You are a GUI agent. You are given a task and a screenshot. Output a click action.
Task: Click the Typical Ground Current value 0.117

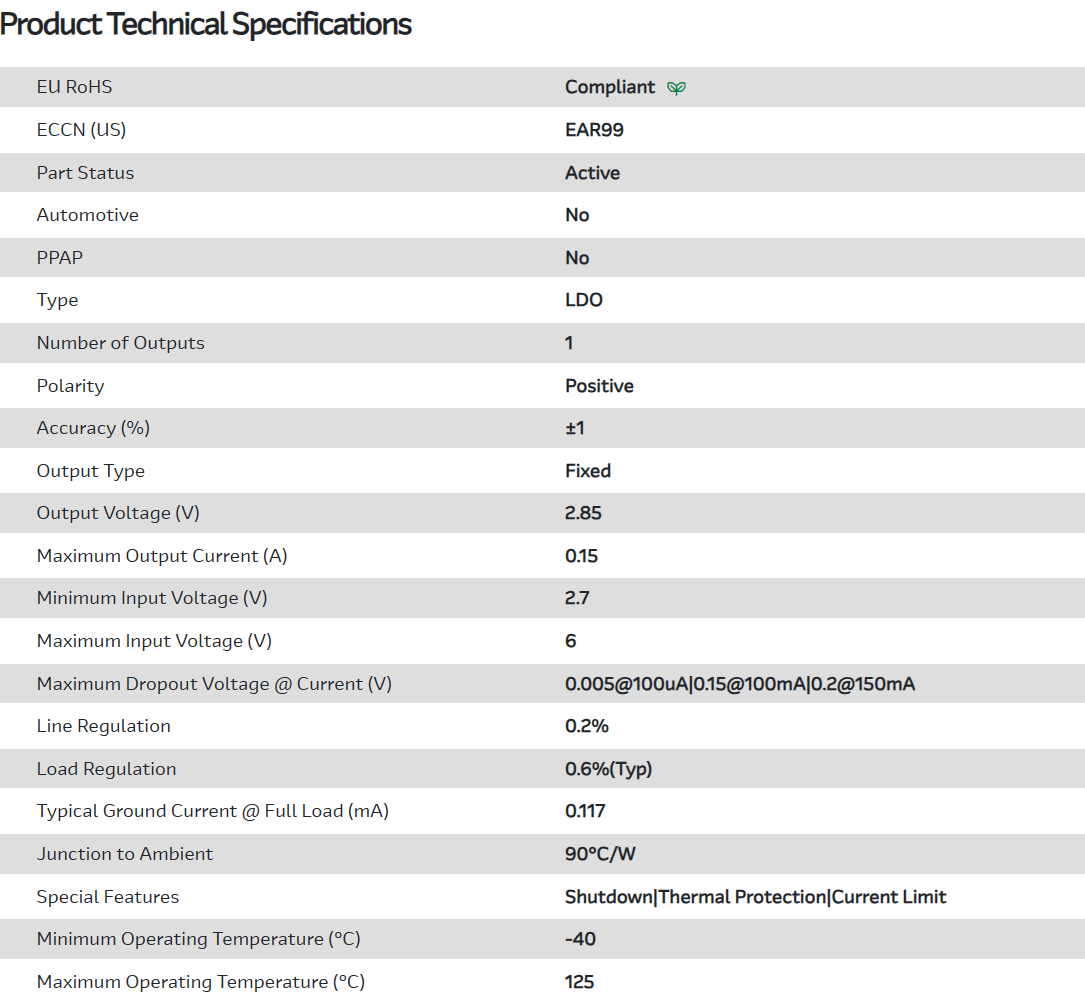pos(585,811)
